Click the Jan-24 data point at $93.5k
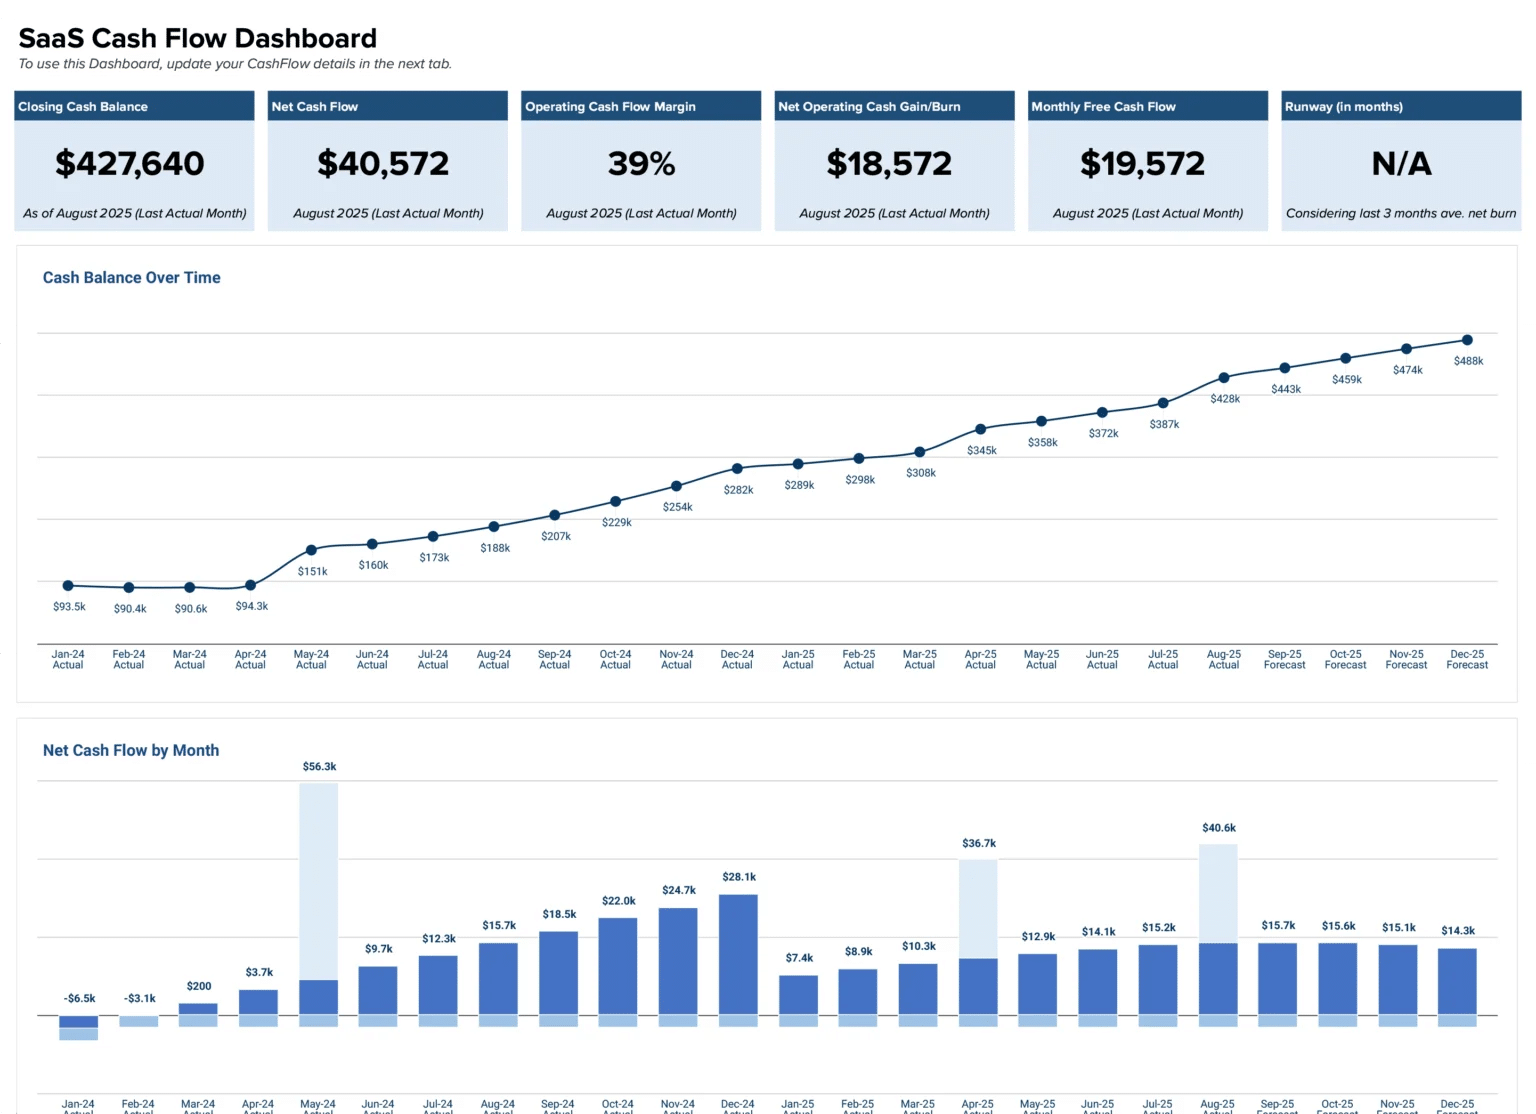This screenshot has height=1114, width=1536. 68,586
